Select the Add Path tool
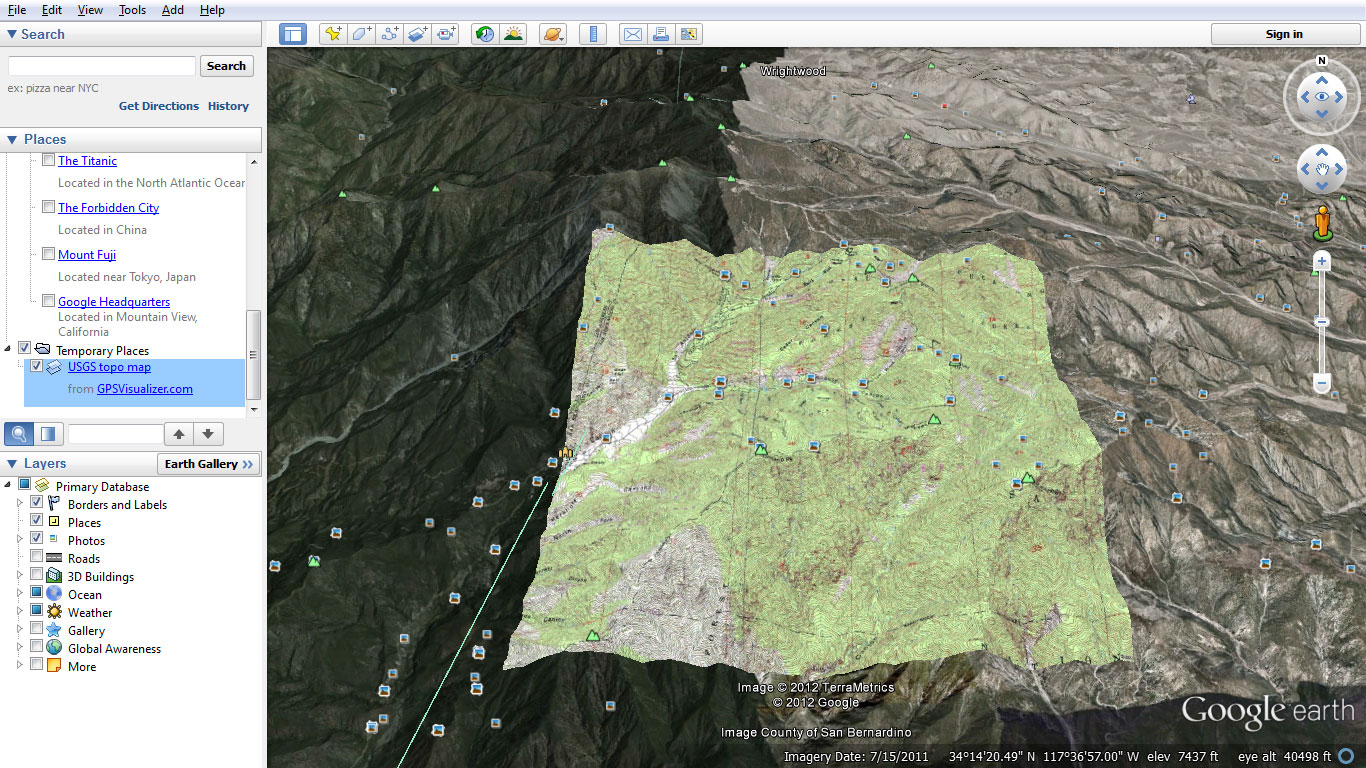The width and height of the screenshot is (1366, 768). (x=389, y=33)
